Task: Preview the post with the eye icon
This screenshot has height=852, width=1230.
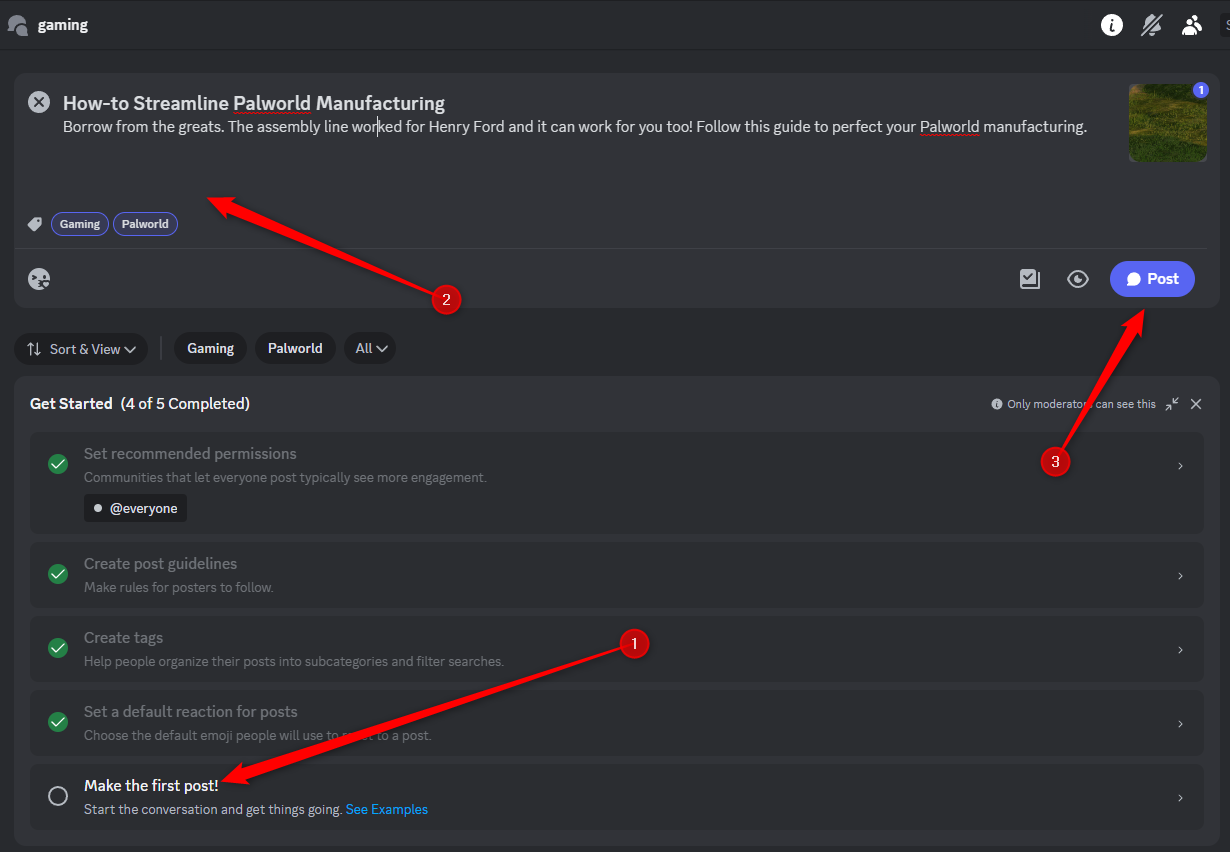Action: 1077,279
